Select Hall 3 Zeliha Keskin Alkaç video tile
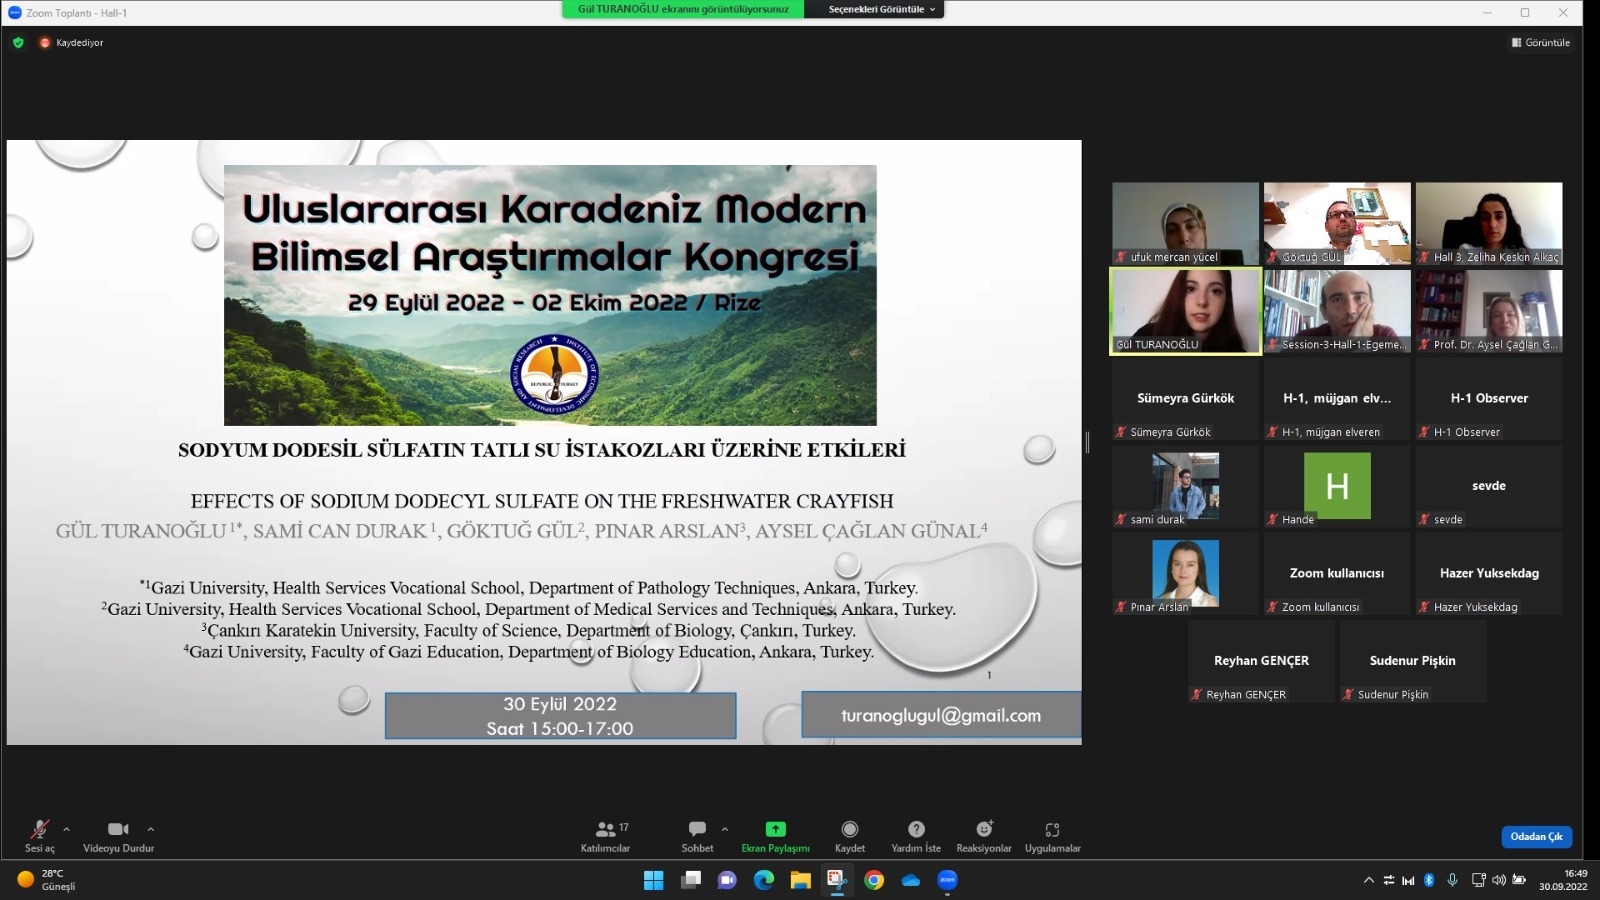1600x900 pixels. click(1489, 223)
